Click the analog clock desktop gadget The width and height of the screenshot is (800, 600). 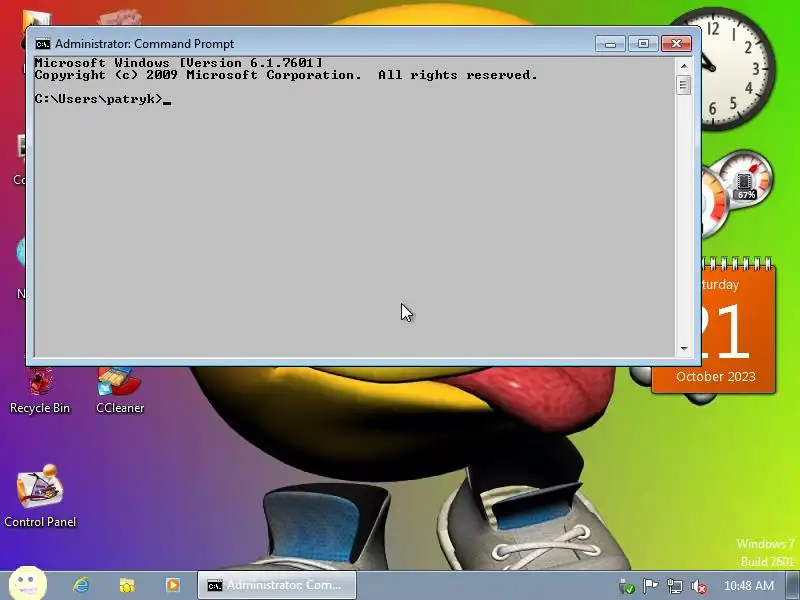point(735,69)
